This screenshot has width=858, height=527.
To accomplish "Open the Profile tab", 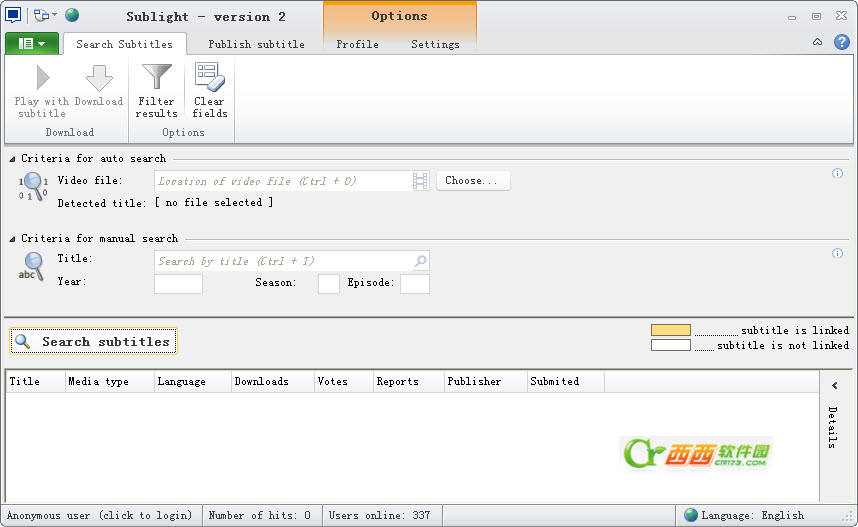I will tap(357, 44).
